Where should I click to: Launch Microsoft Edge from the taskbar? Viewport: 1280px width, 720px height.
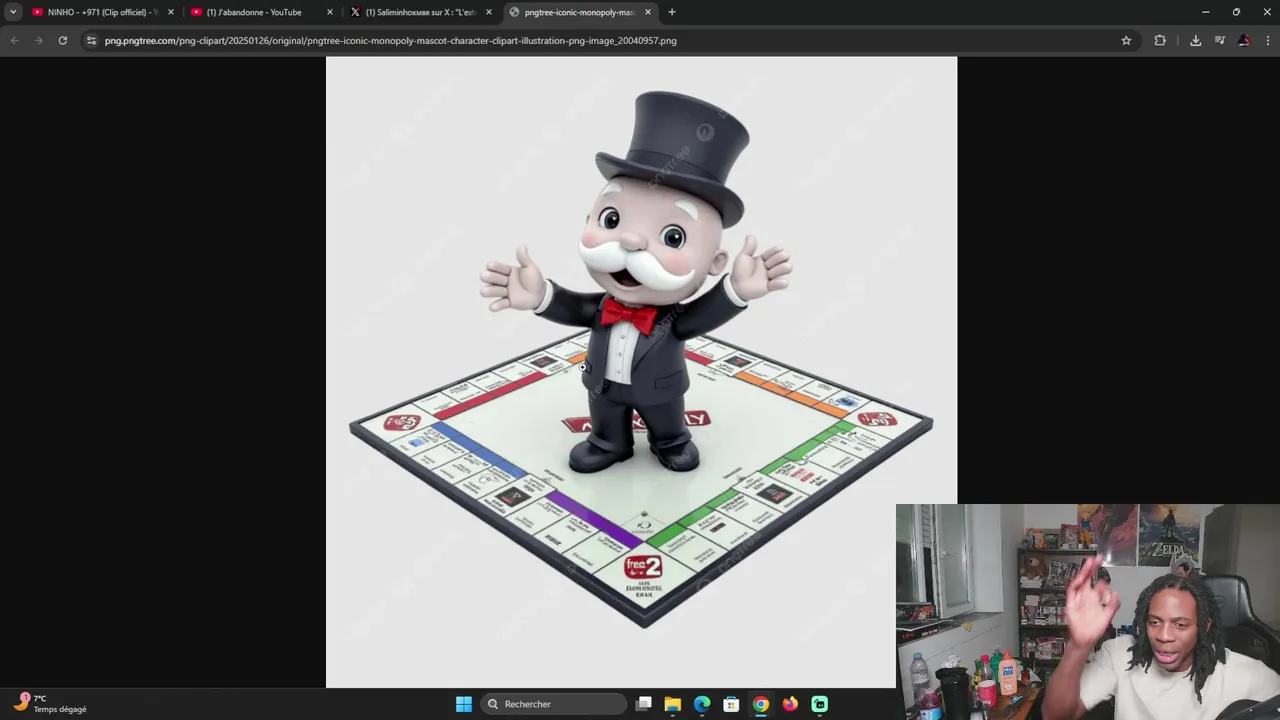click(702, 704)
